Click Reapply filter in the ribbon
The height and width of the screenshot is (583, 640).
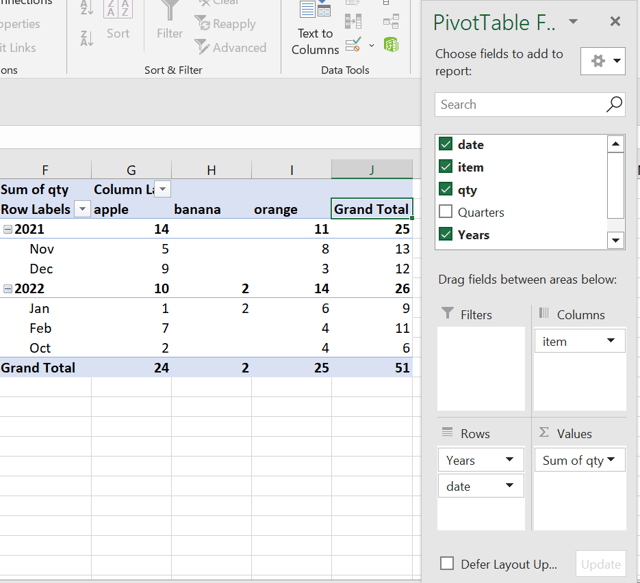click(x=225, y=24)
